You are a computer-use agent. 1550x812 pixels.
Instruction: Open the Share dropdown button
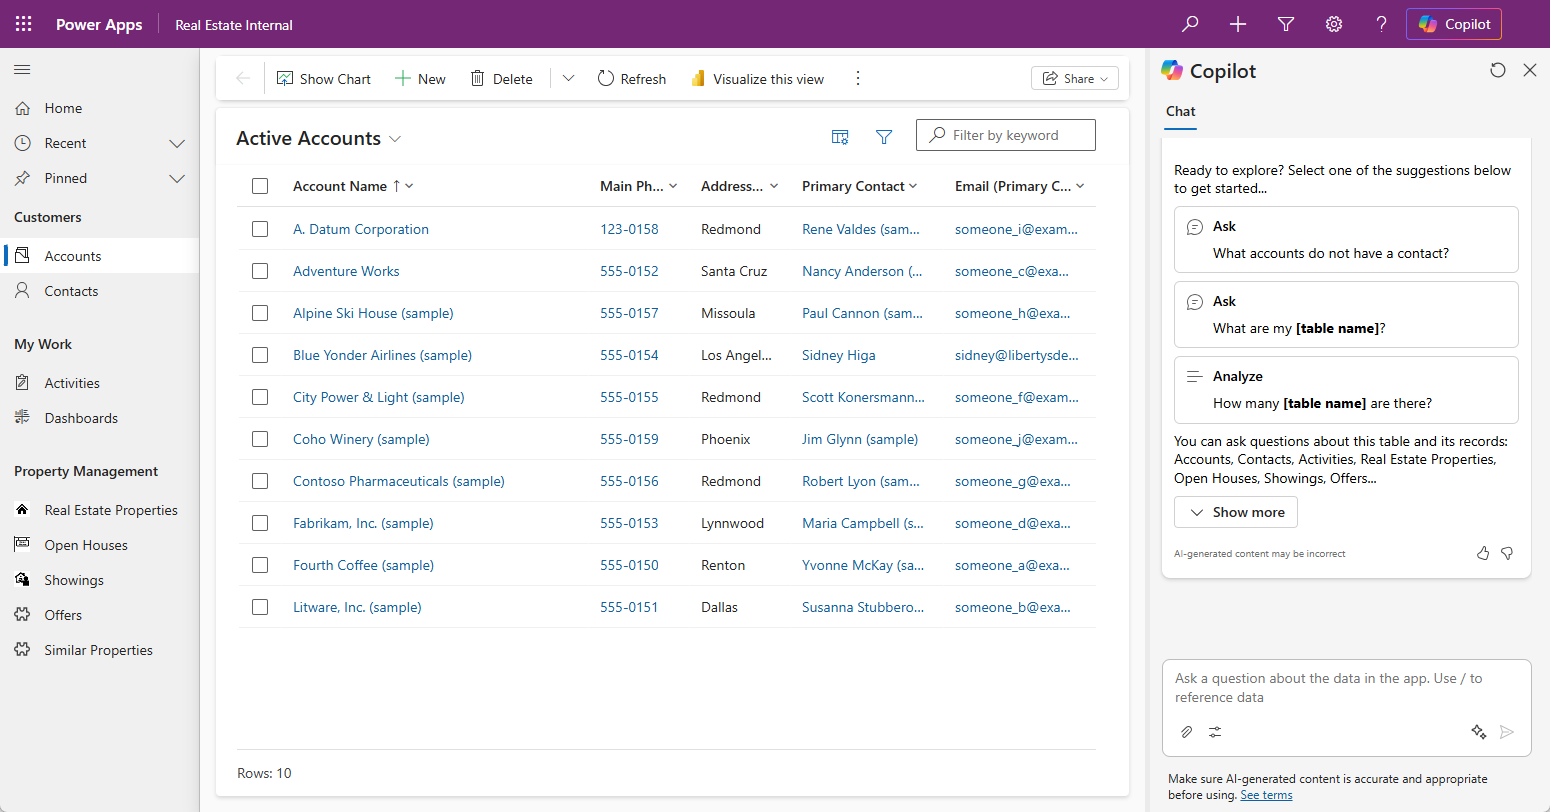click(x=1075, y=79)
